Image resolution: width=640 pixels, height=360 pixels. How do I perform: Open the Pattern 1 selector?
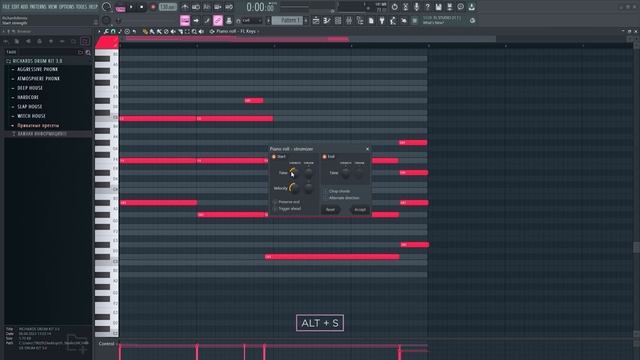pyautogui.click(x=287, y=20)
